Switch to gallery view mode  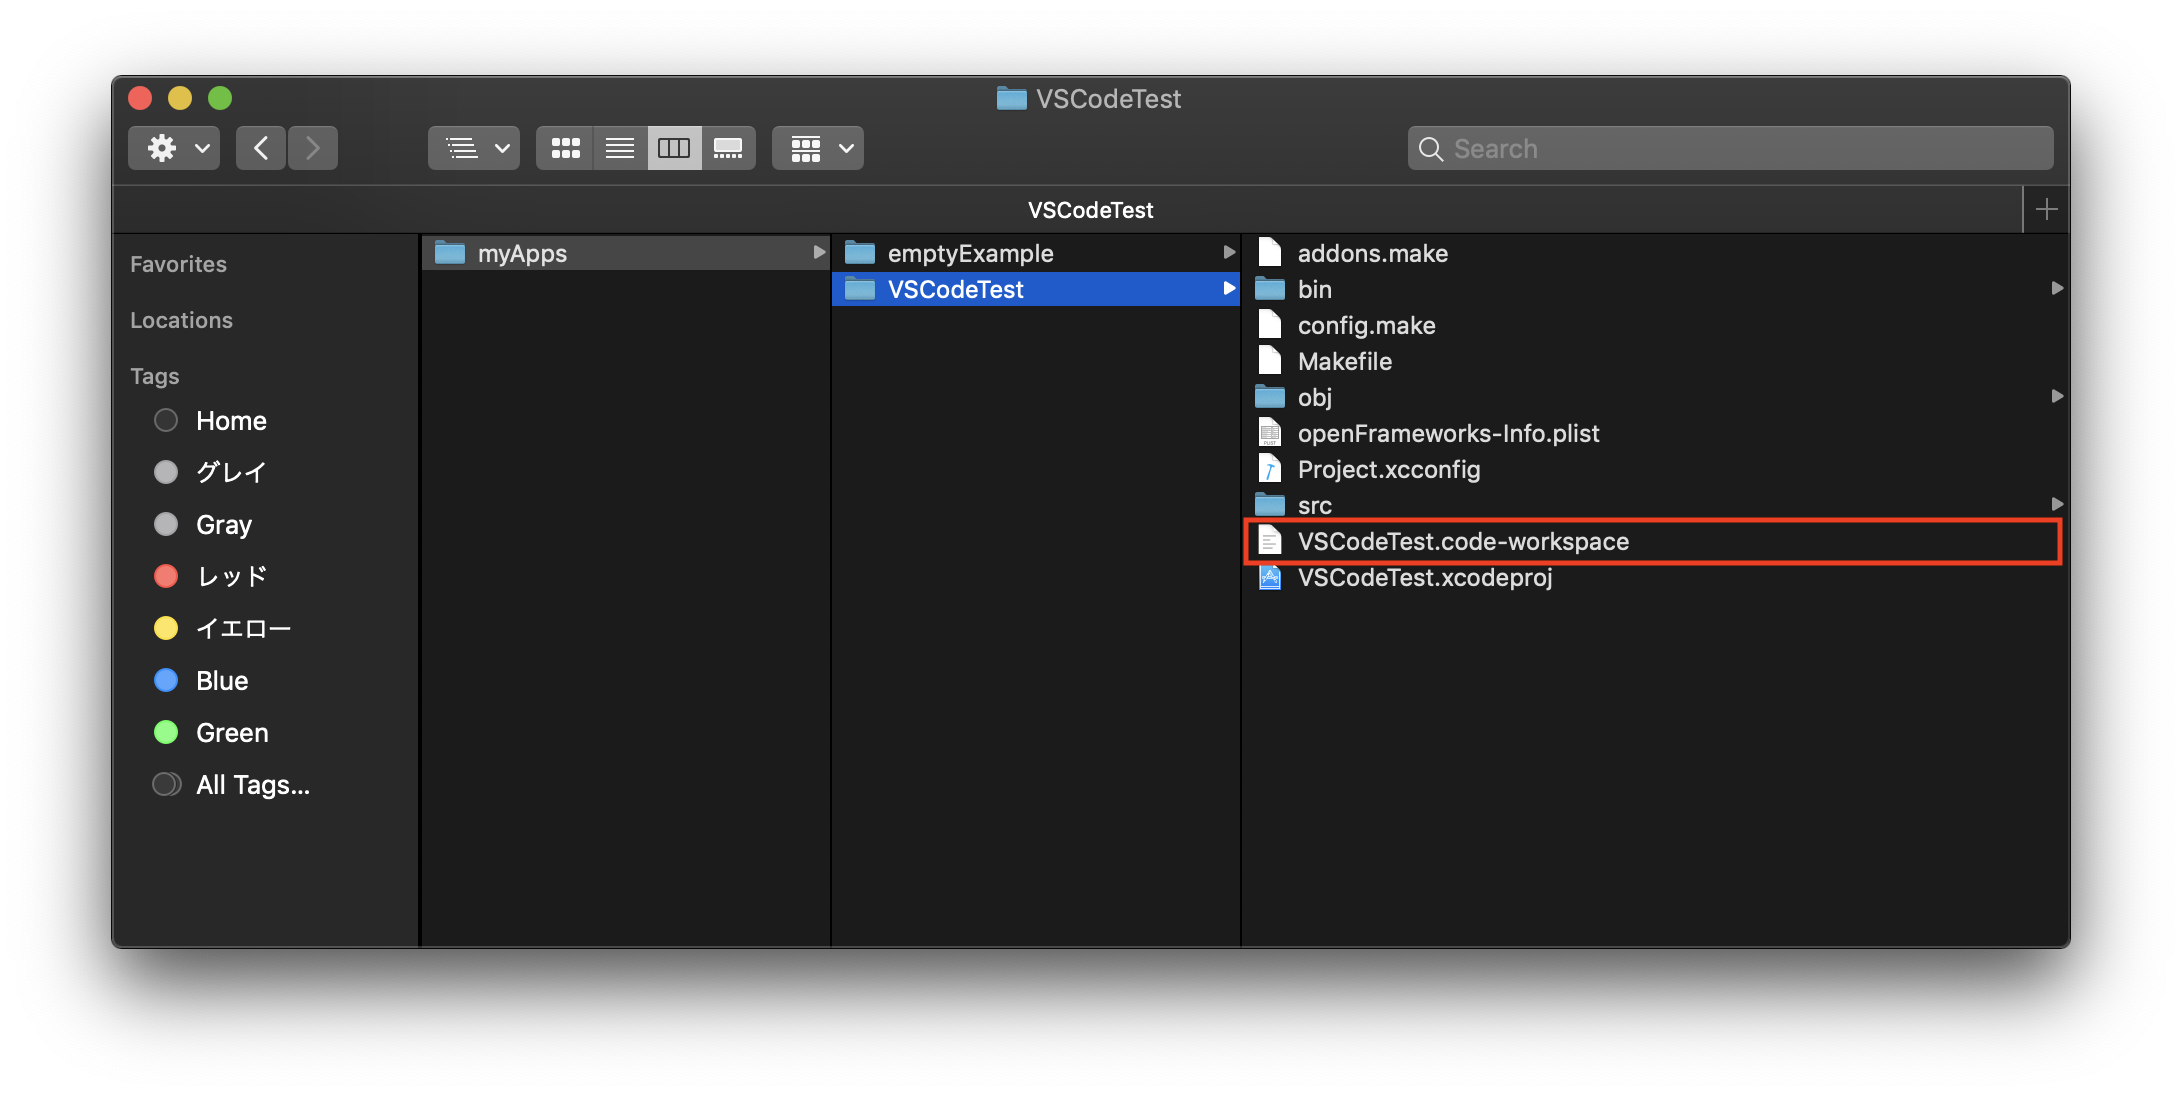729,147
